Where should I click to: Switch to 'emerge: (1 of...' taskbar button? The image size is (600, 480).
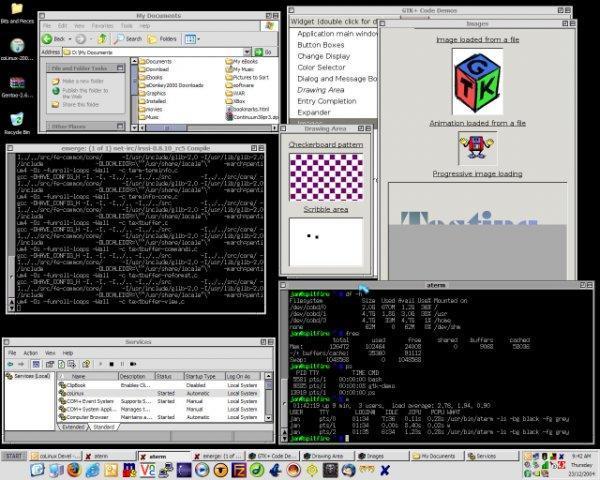coord(218,456)
